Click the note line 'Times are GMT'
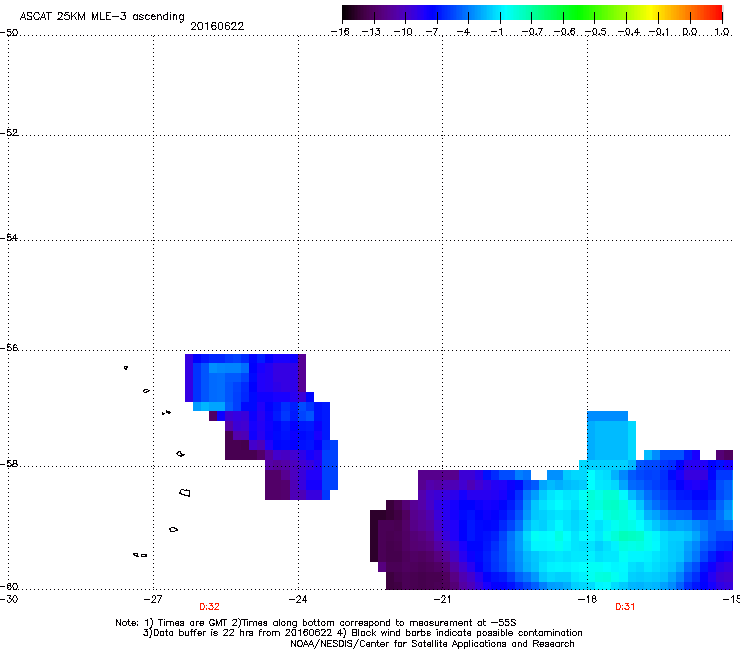This screenshot has width=740, height=650. (193, 623)
